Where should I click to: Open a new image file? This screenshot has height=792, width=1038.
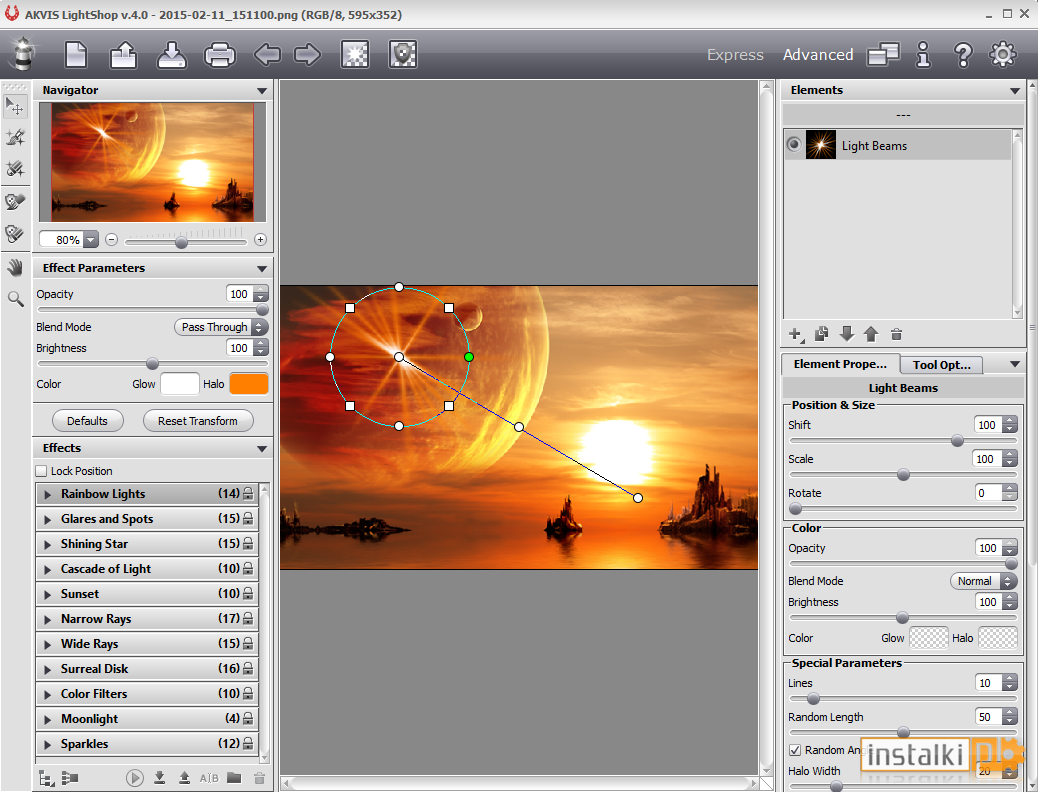point(76,54)
